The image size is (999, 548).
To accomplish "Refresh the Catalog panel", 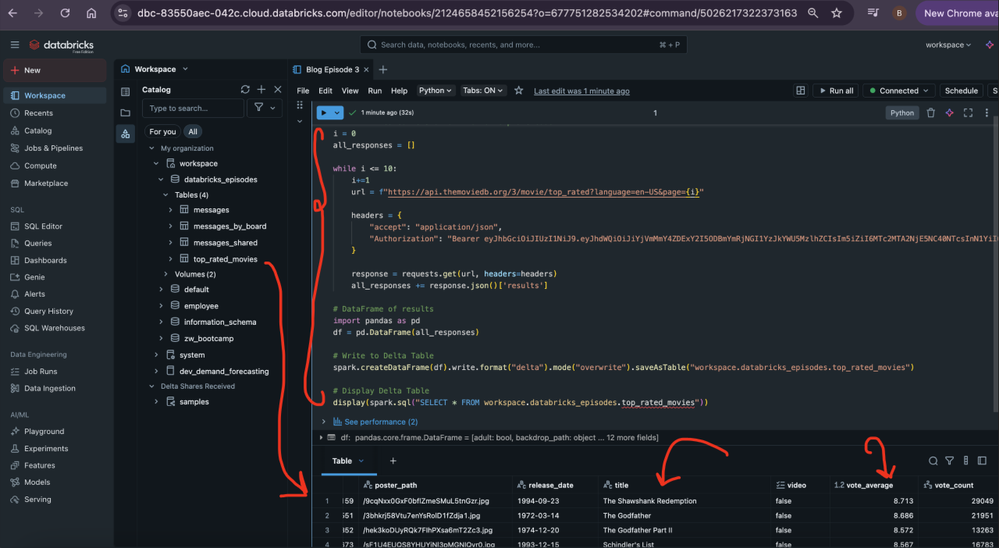I will click(x=245, y=90).
